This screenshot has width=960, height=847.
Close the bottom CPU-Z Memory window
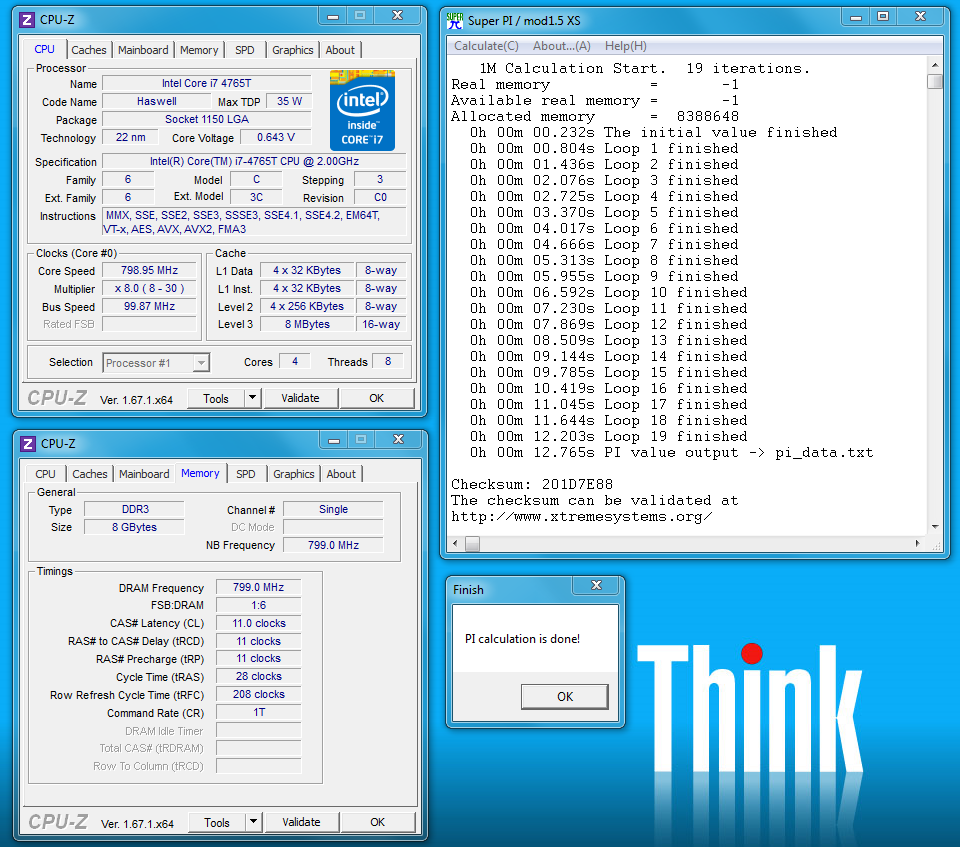click(399, 440)
